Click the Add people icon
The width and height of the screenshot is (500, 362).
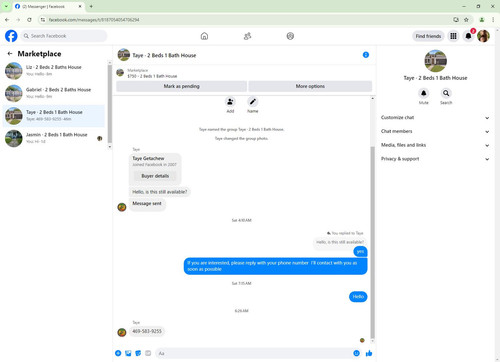(x=230, y=102)
